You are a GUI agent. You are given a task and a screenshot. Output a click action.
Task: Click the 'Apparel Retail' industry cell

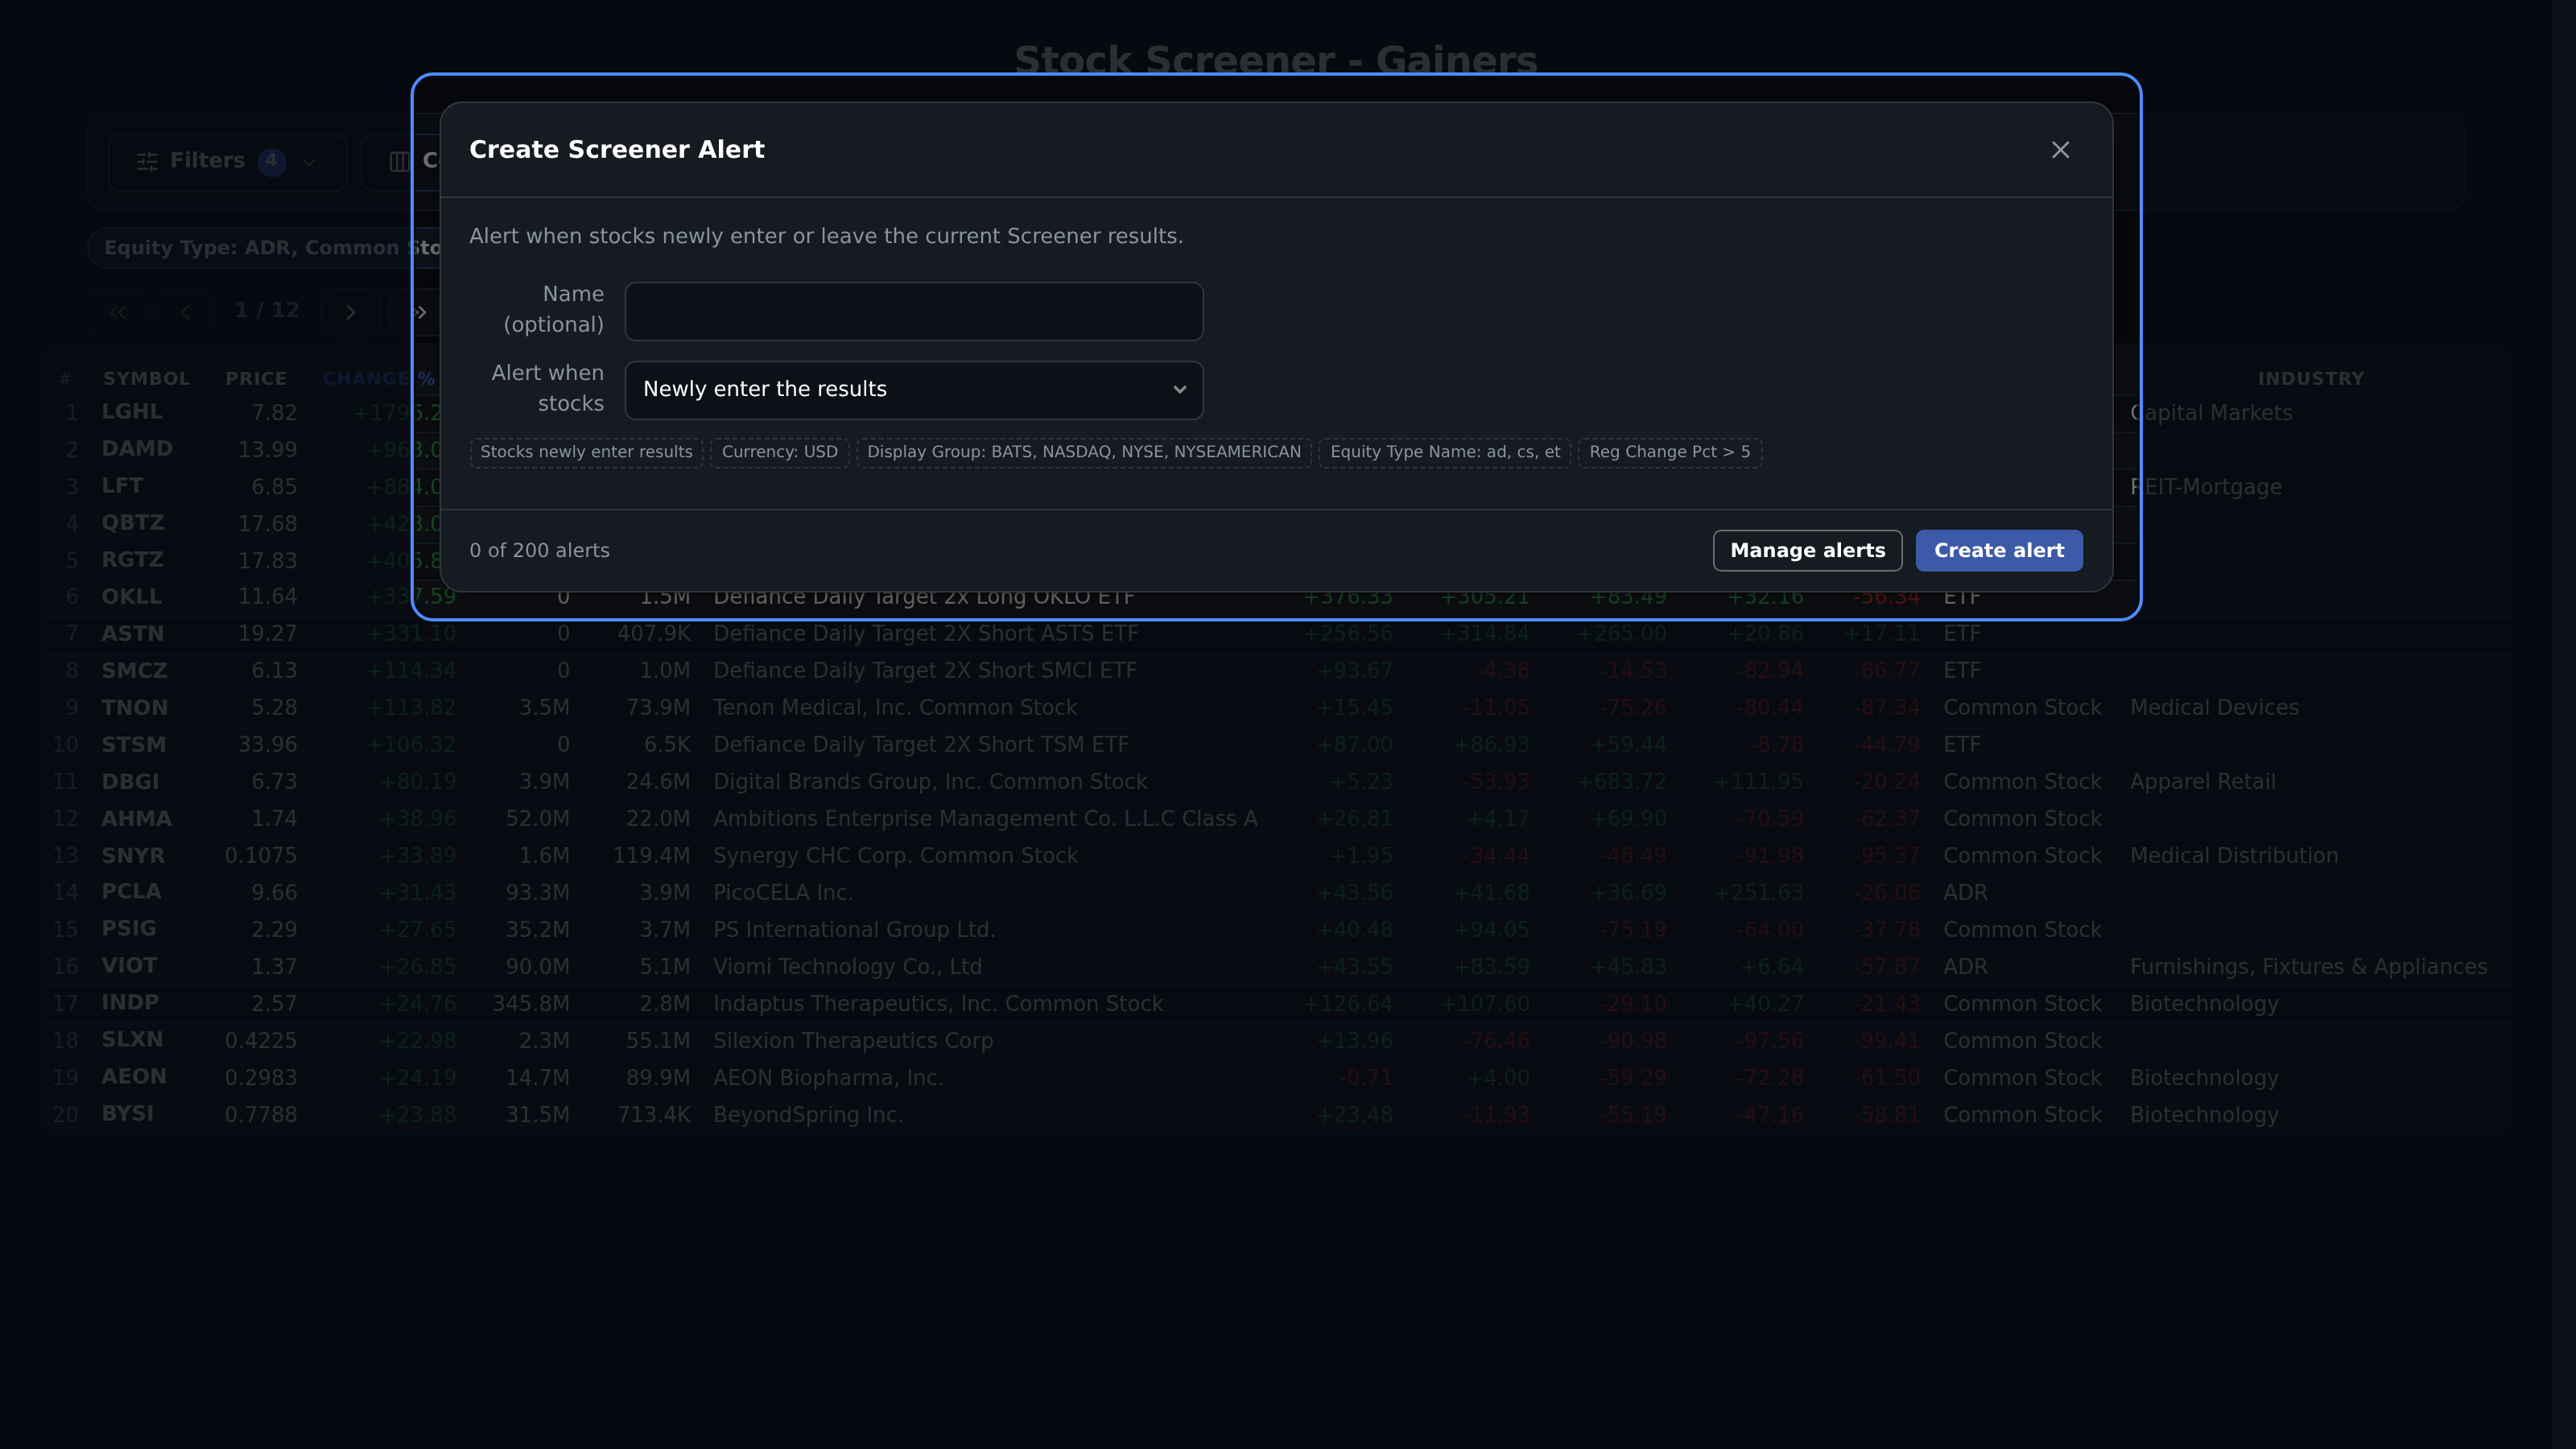2202,782
